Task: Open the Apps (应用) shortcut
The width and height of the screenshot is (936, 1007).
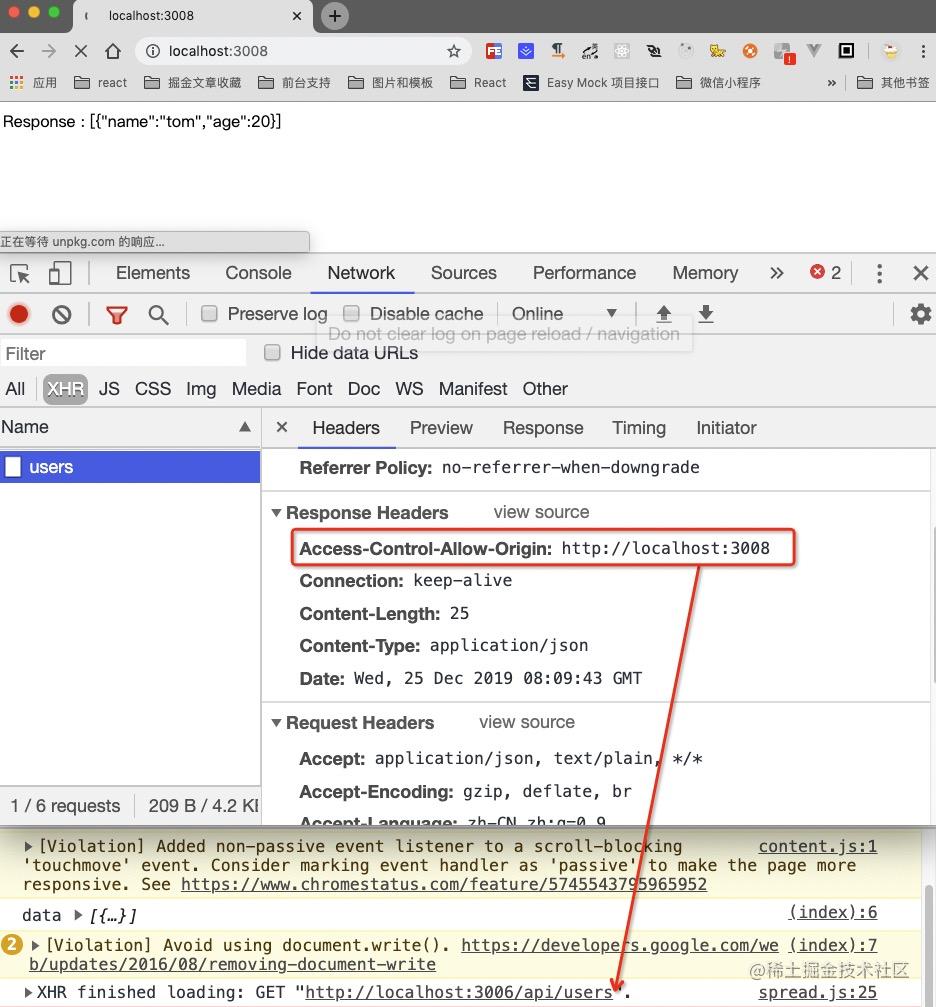Action: [x=33, y=82]
